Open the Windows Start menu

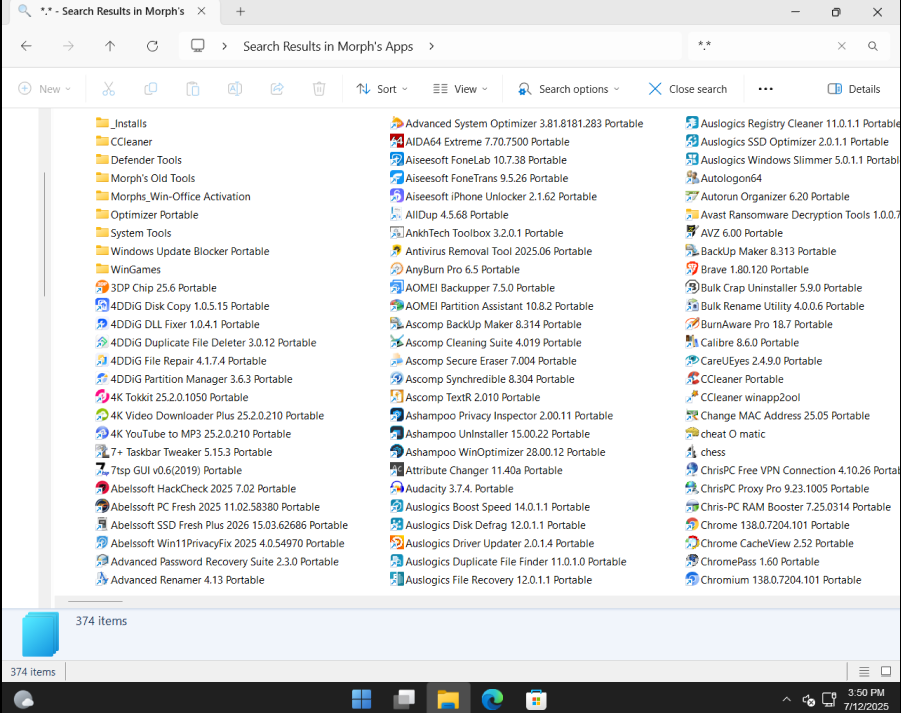(361, 699)
